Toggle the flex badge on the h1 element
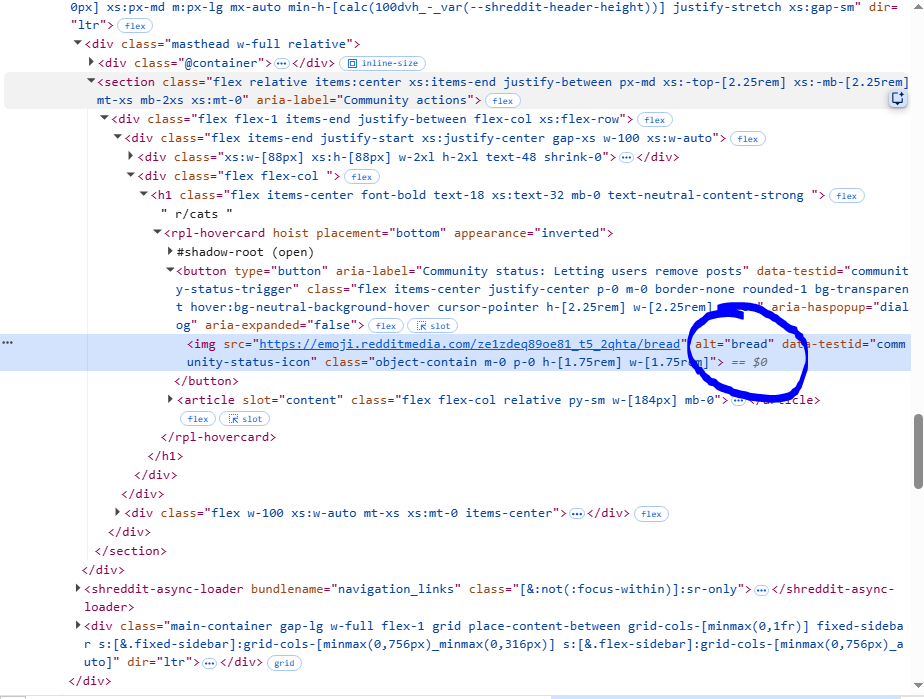Viewport: 924px width, 699px height. click(x=846, y=196)
